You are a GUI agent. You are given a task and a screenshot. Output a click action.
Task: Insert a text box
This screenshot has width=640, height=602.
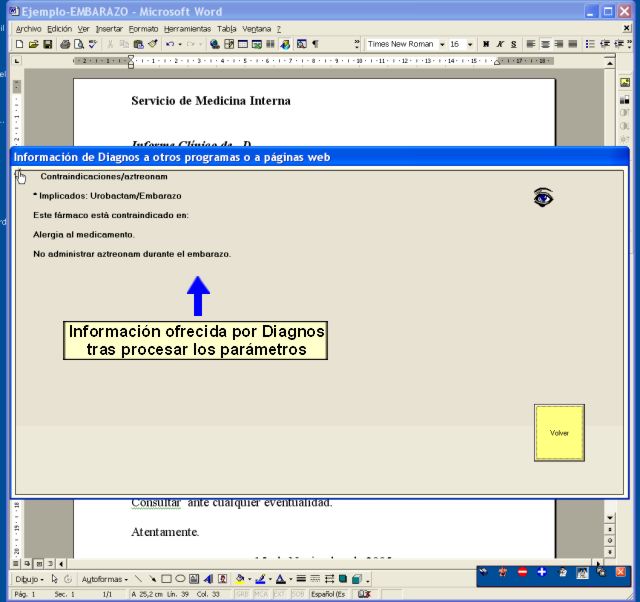click(194, 579)
